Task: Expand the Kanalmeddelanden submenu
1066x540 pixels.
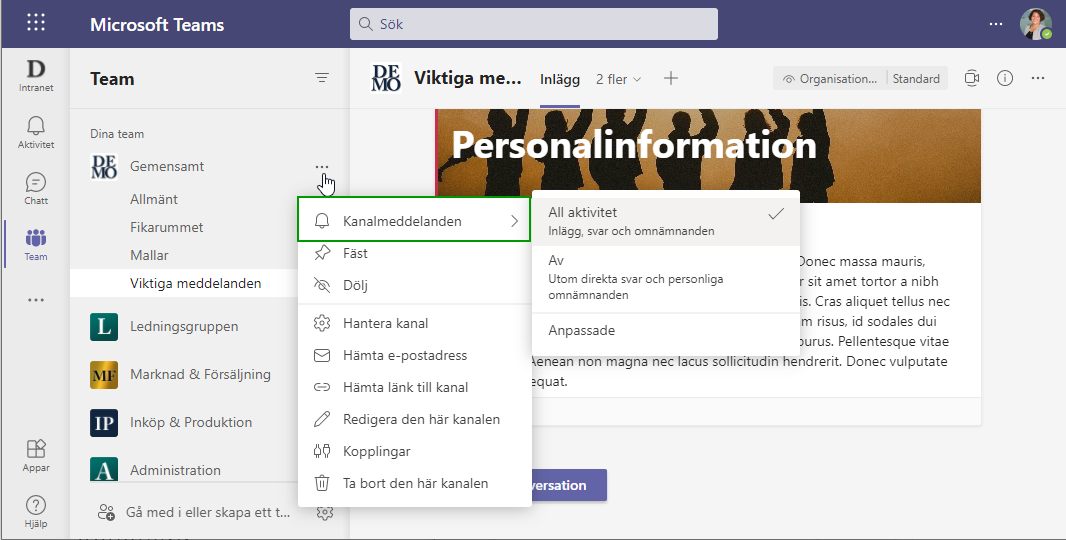Action: (x=414, y=221)
